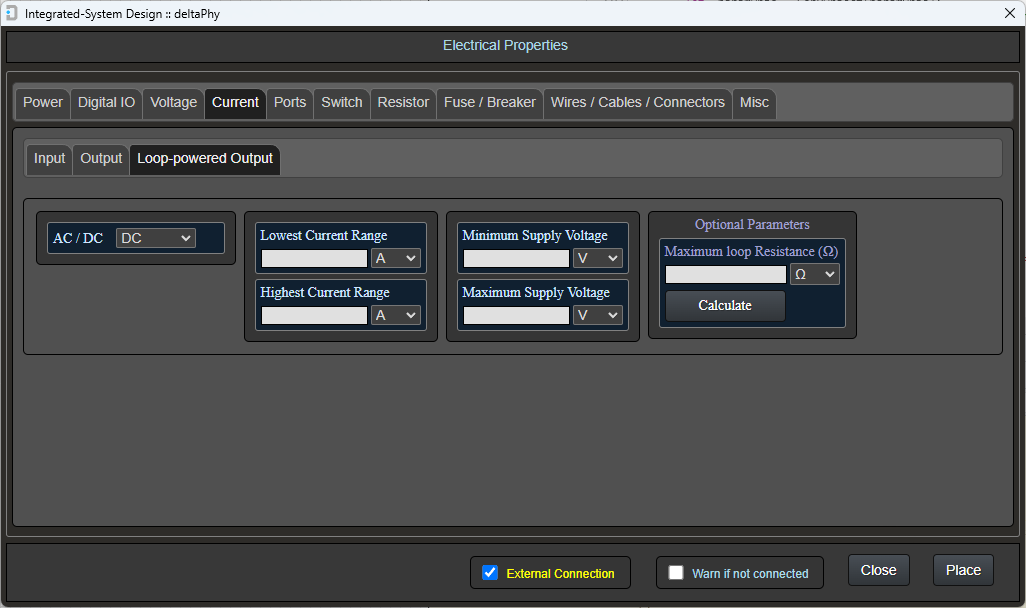This screenshot has height=608, width=1026.
Task: Open the Minimum Supply Voltage unit dropdown
Action: coord(598,258)
